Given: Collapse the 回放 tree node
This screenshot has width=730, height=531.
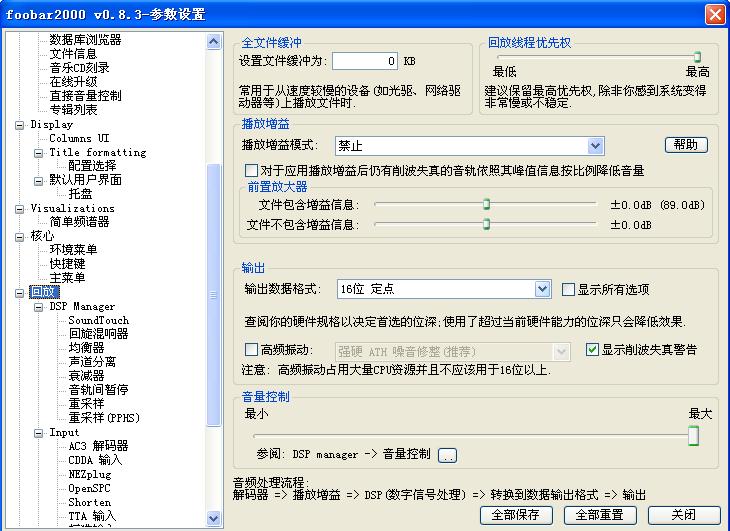Looking at the screenshot, I should click(x=20, y=293).
